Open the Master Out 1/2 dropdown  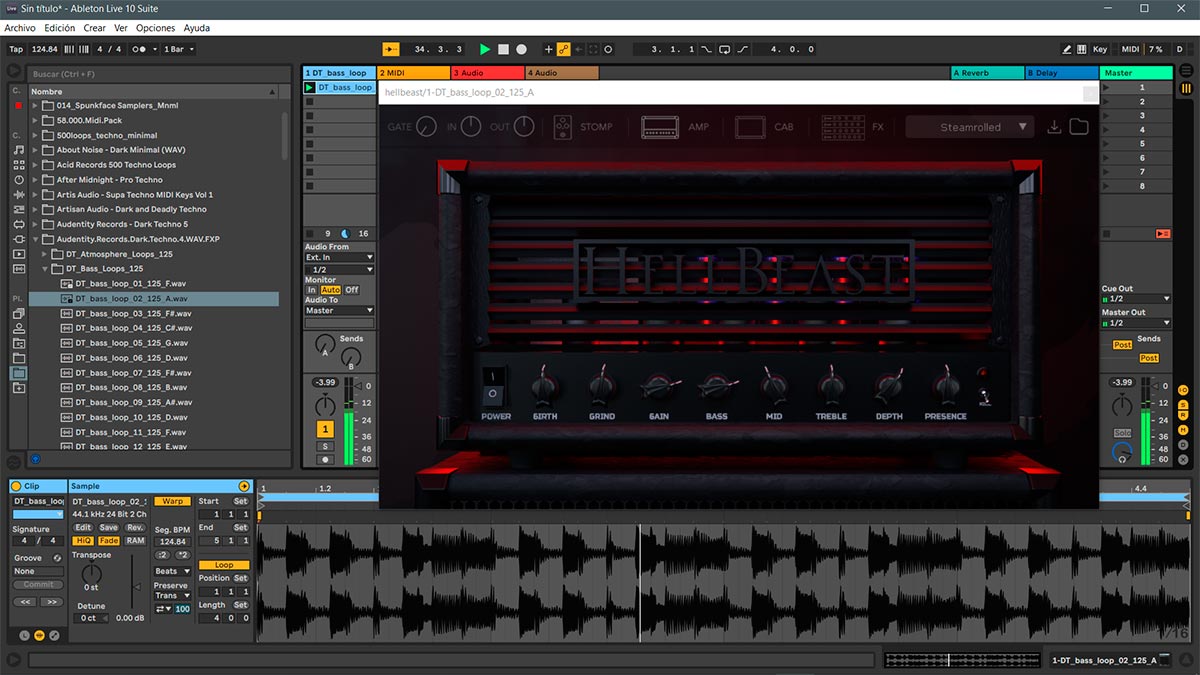coord(1135,323)
